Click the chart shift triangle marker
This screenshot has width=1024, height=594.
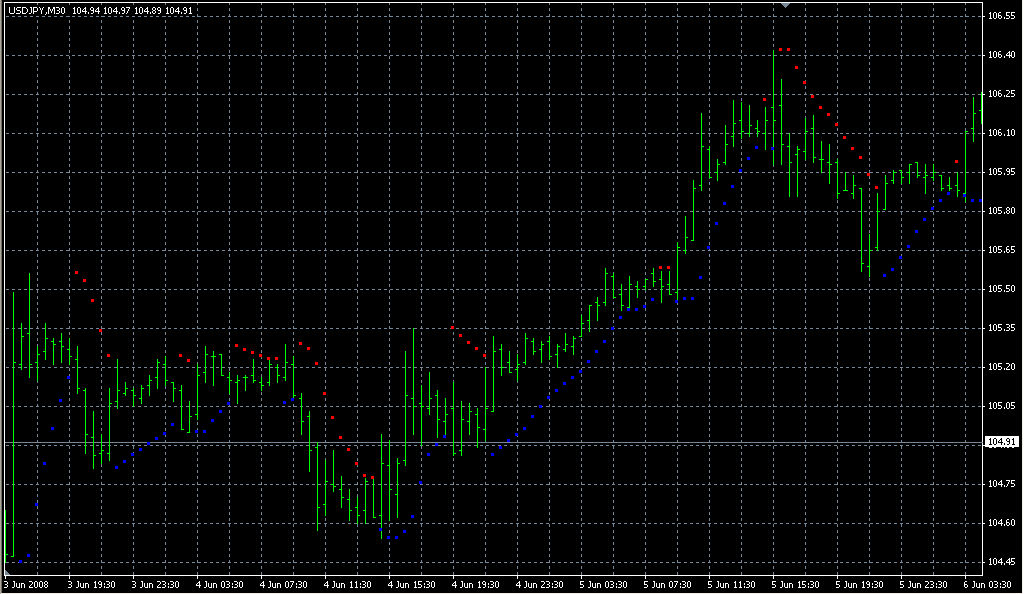click(x=786, y=6)
